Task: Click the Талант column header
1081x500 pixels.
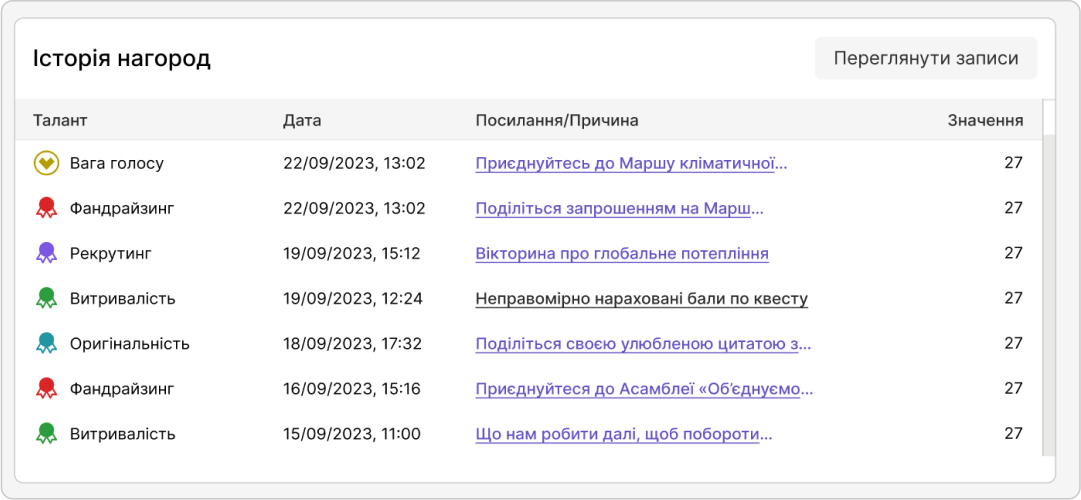Action: click(60, 120)
